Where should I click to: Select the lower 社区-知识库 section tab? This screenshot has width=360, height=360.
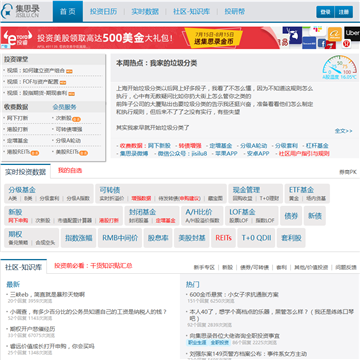(24, 267)
